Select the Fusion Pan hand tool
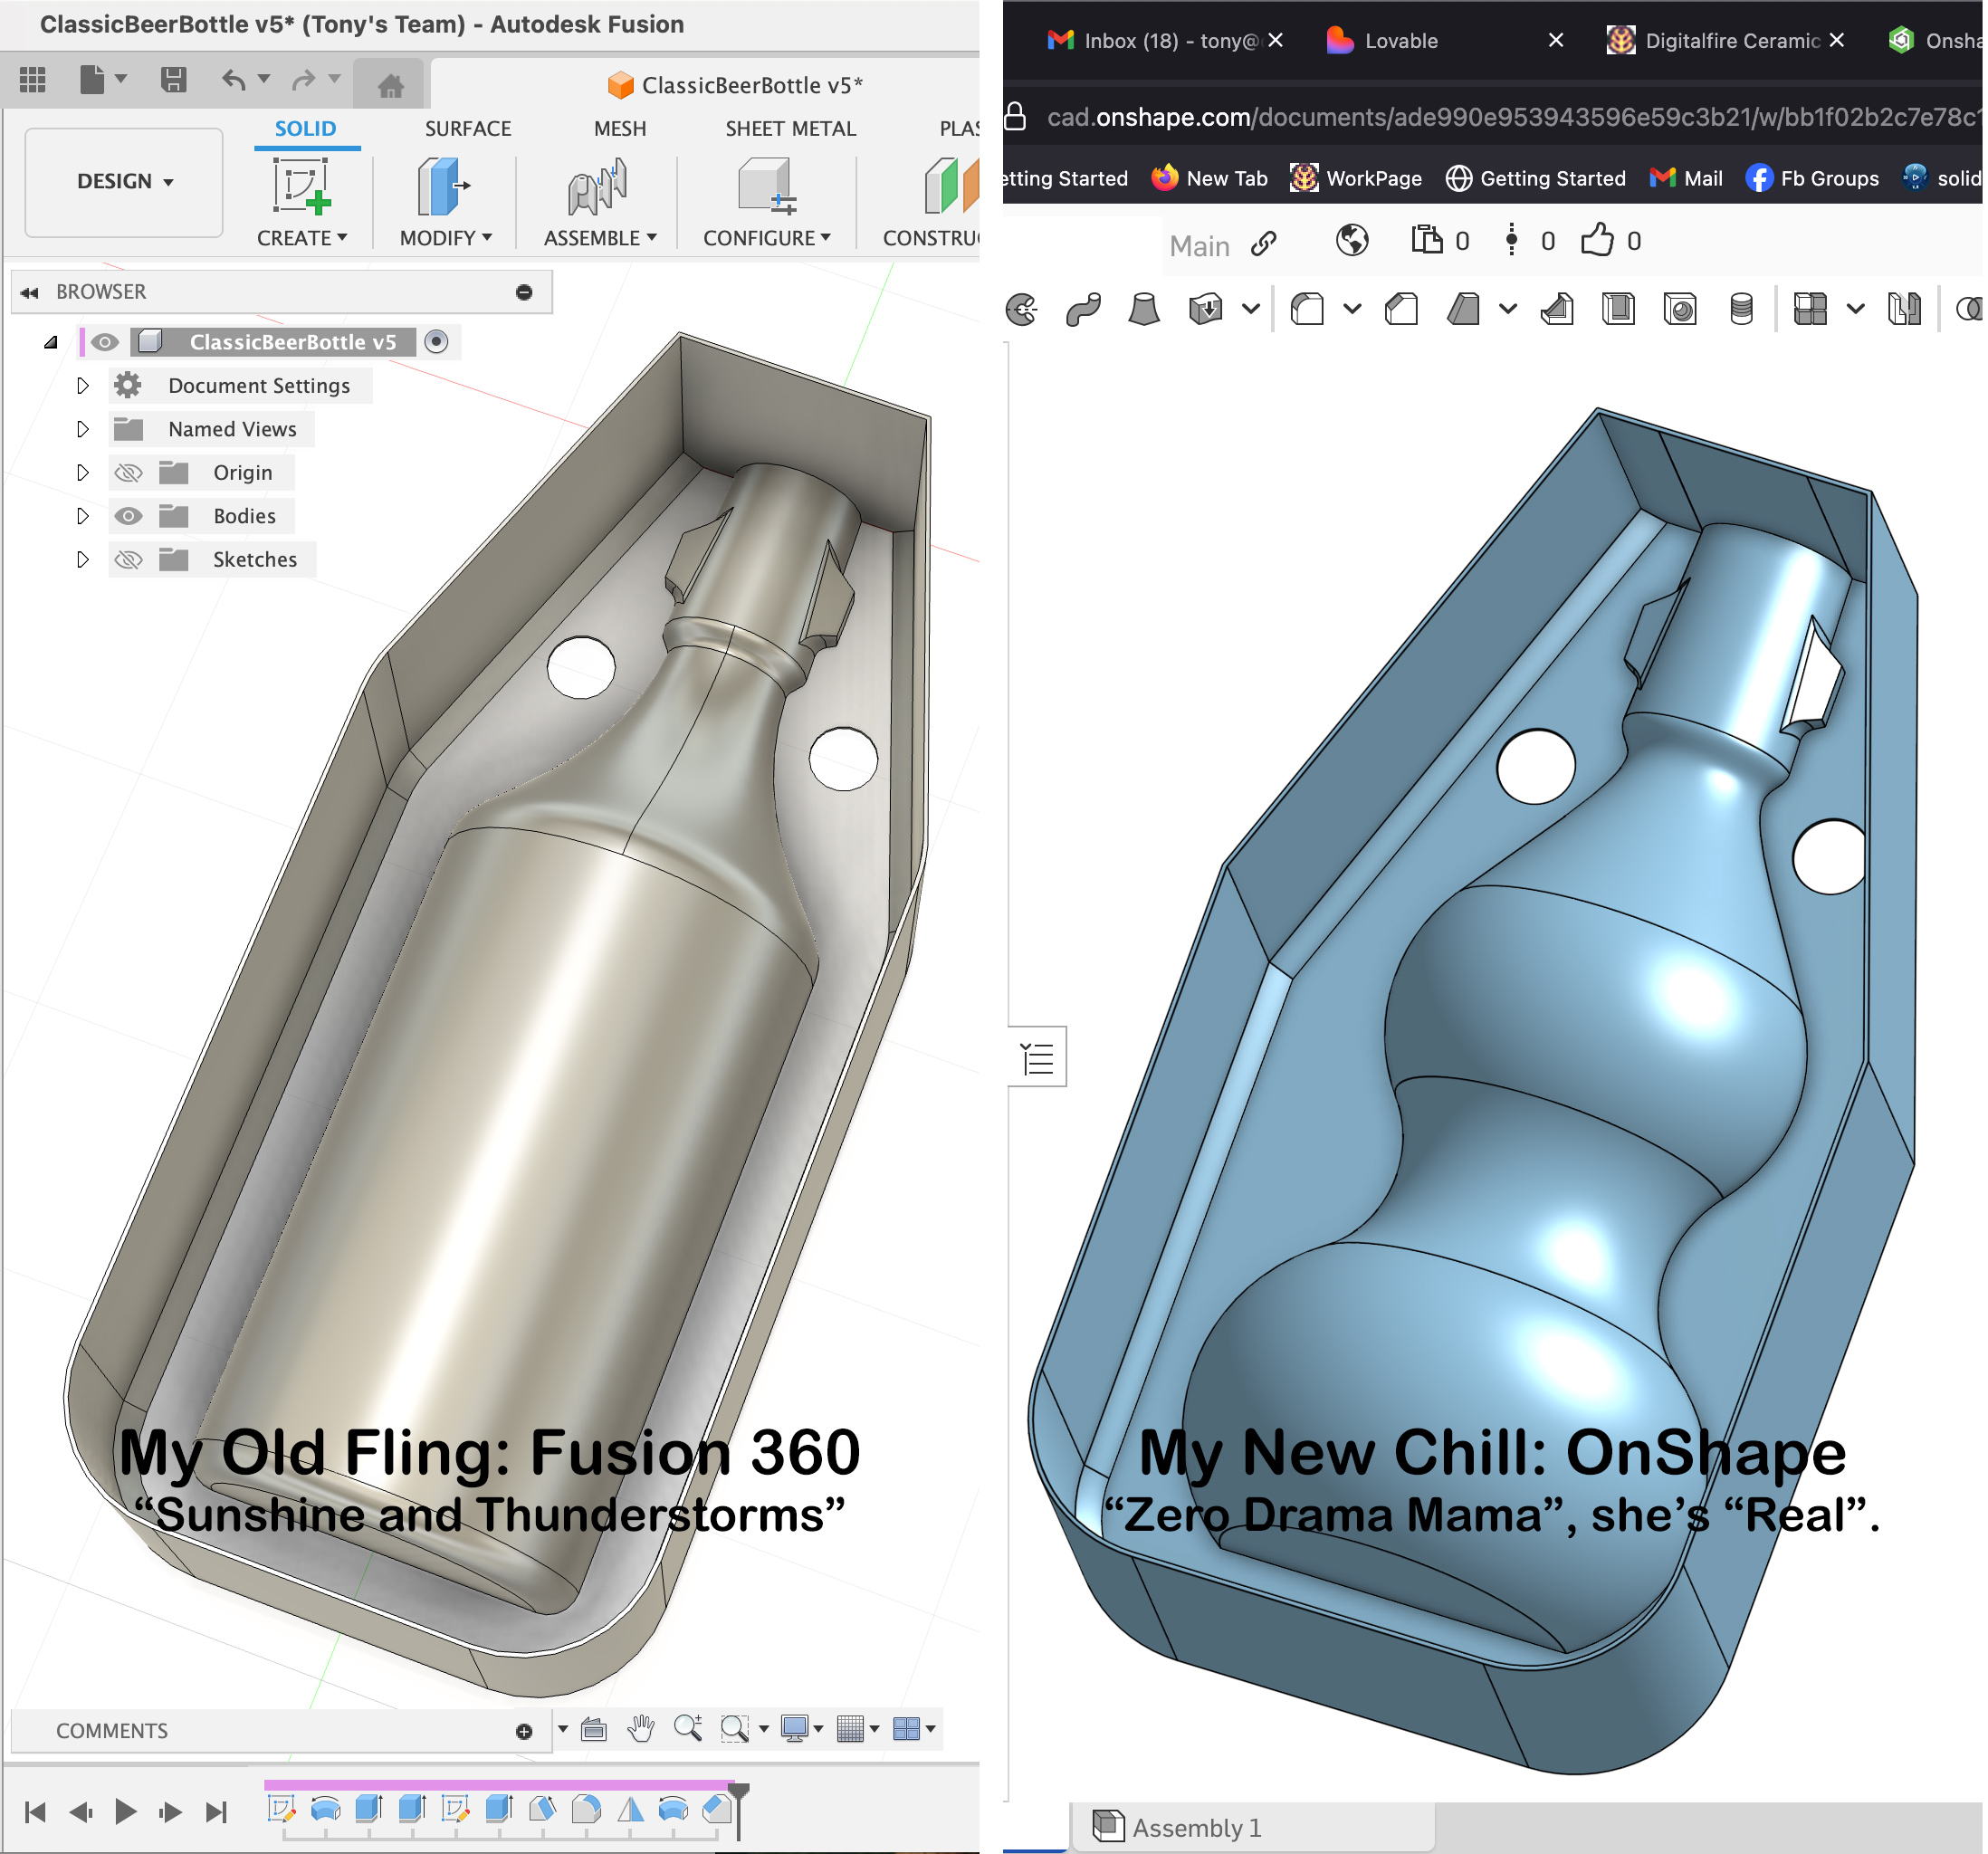This screenshot has width=1988, height=1854. [x=640, y=1728]
